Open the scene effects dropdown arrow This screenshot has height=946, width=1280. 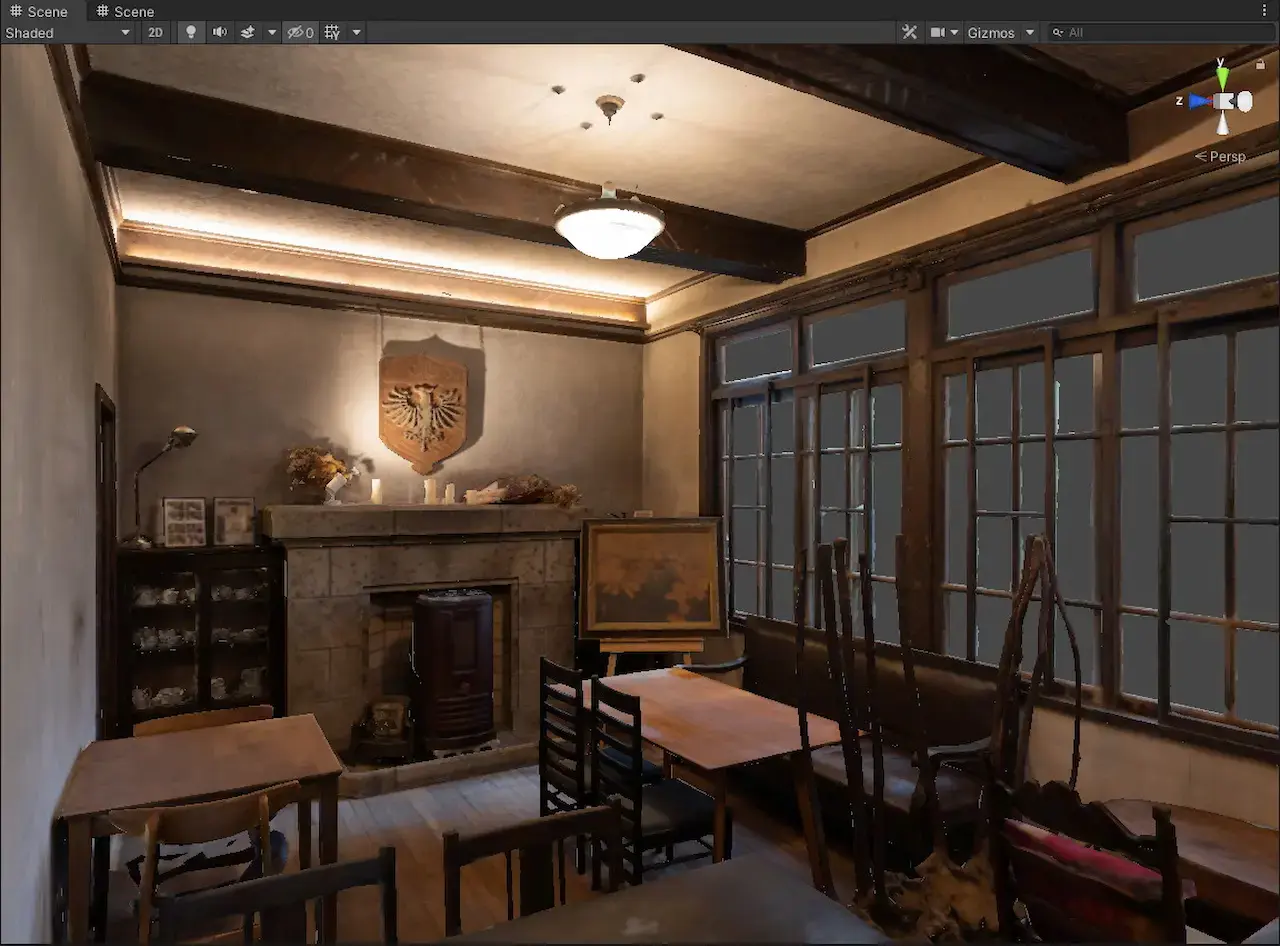click(x=271, y=32)
